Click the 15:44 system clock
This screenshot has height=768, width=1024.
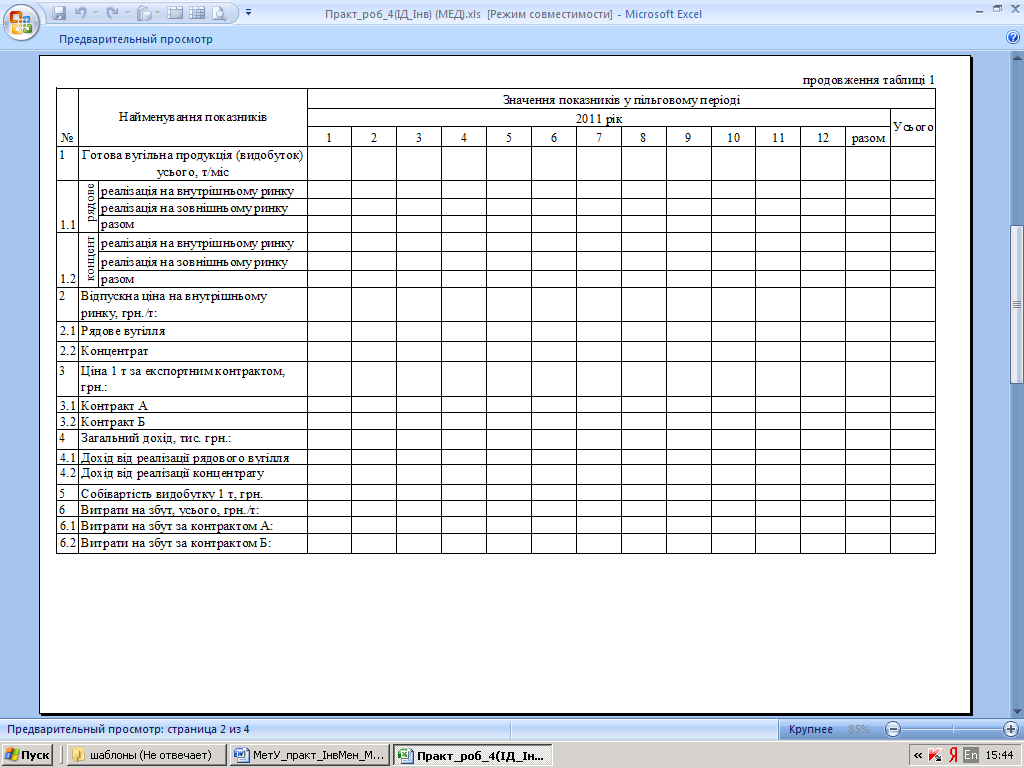pyautogui.click(x=999, y=756)
